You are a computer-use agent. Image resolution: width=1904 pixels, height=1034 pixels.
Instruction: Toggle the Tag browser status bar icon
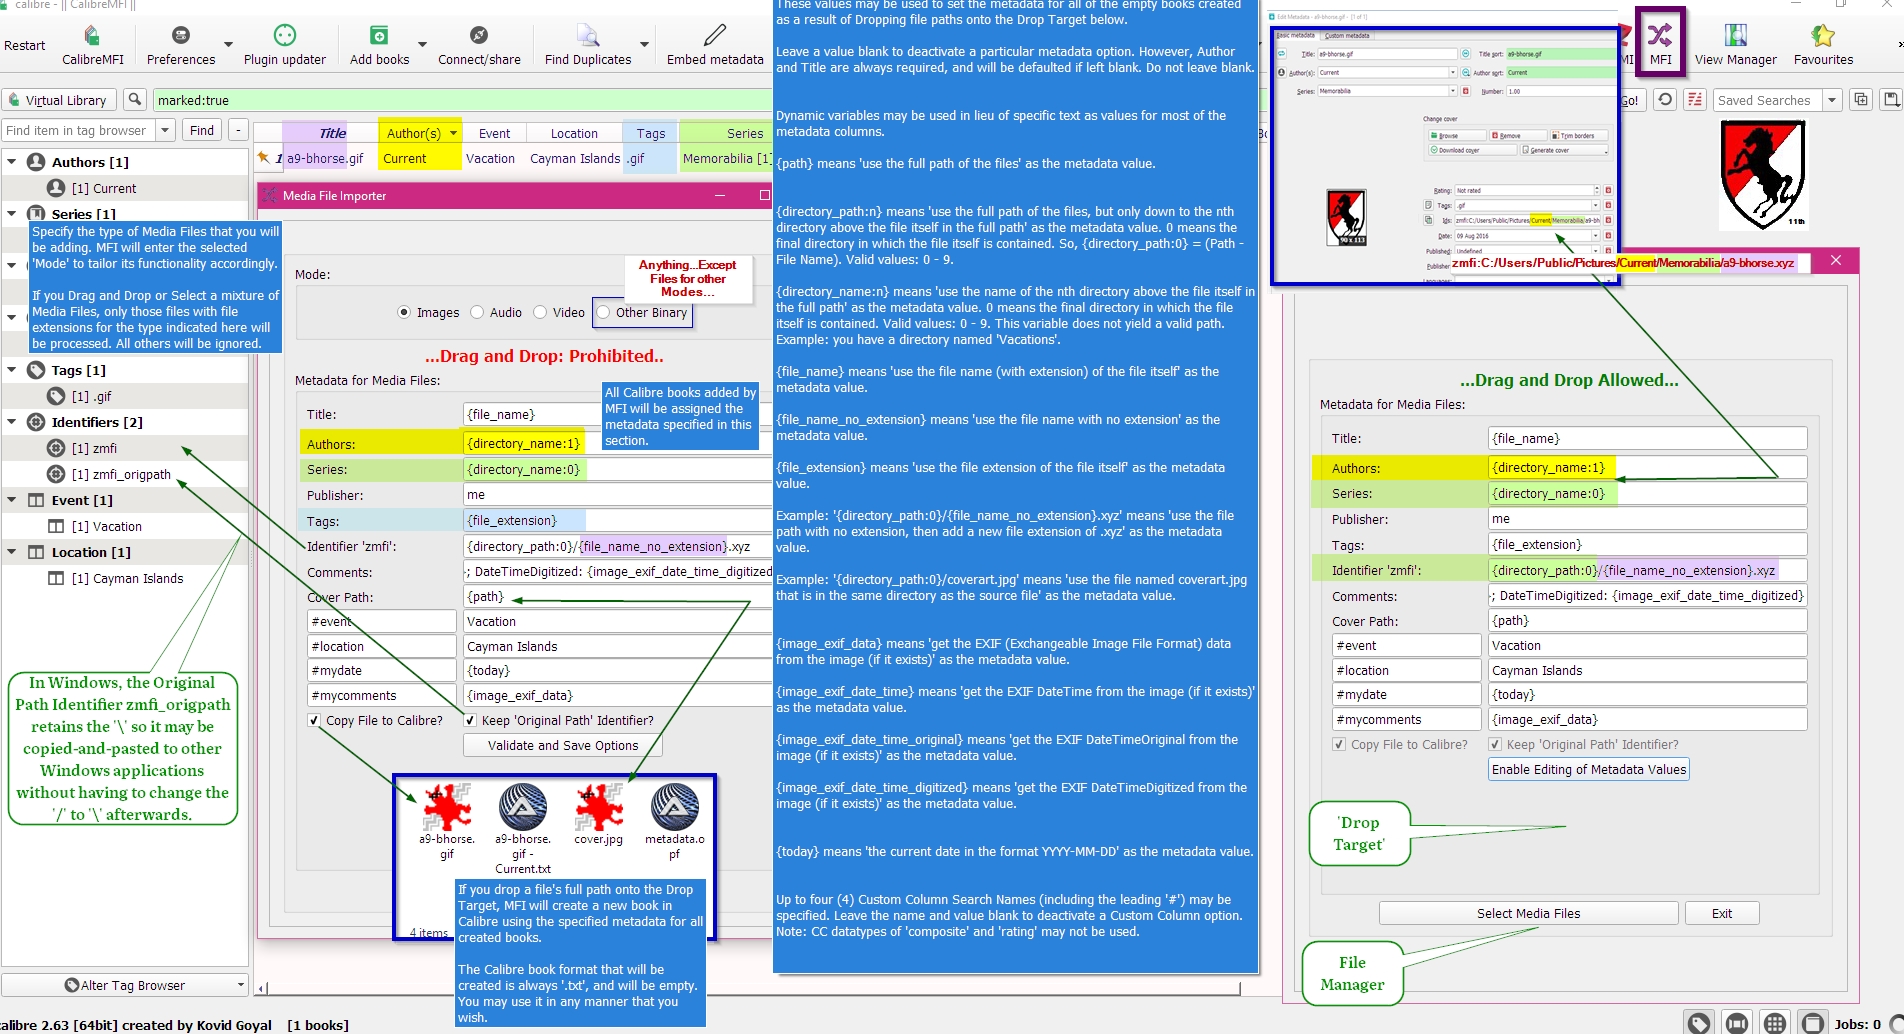[1699, 1023]
